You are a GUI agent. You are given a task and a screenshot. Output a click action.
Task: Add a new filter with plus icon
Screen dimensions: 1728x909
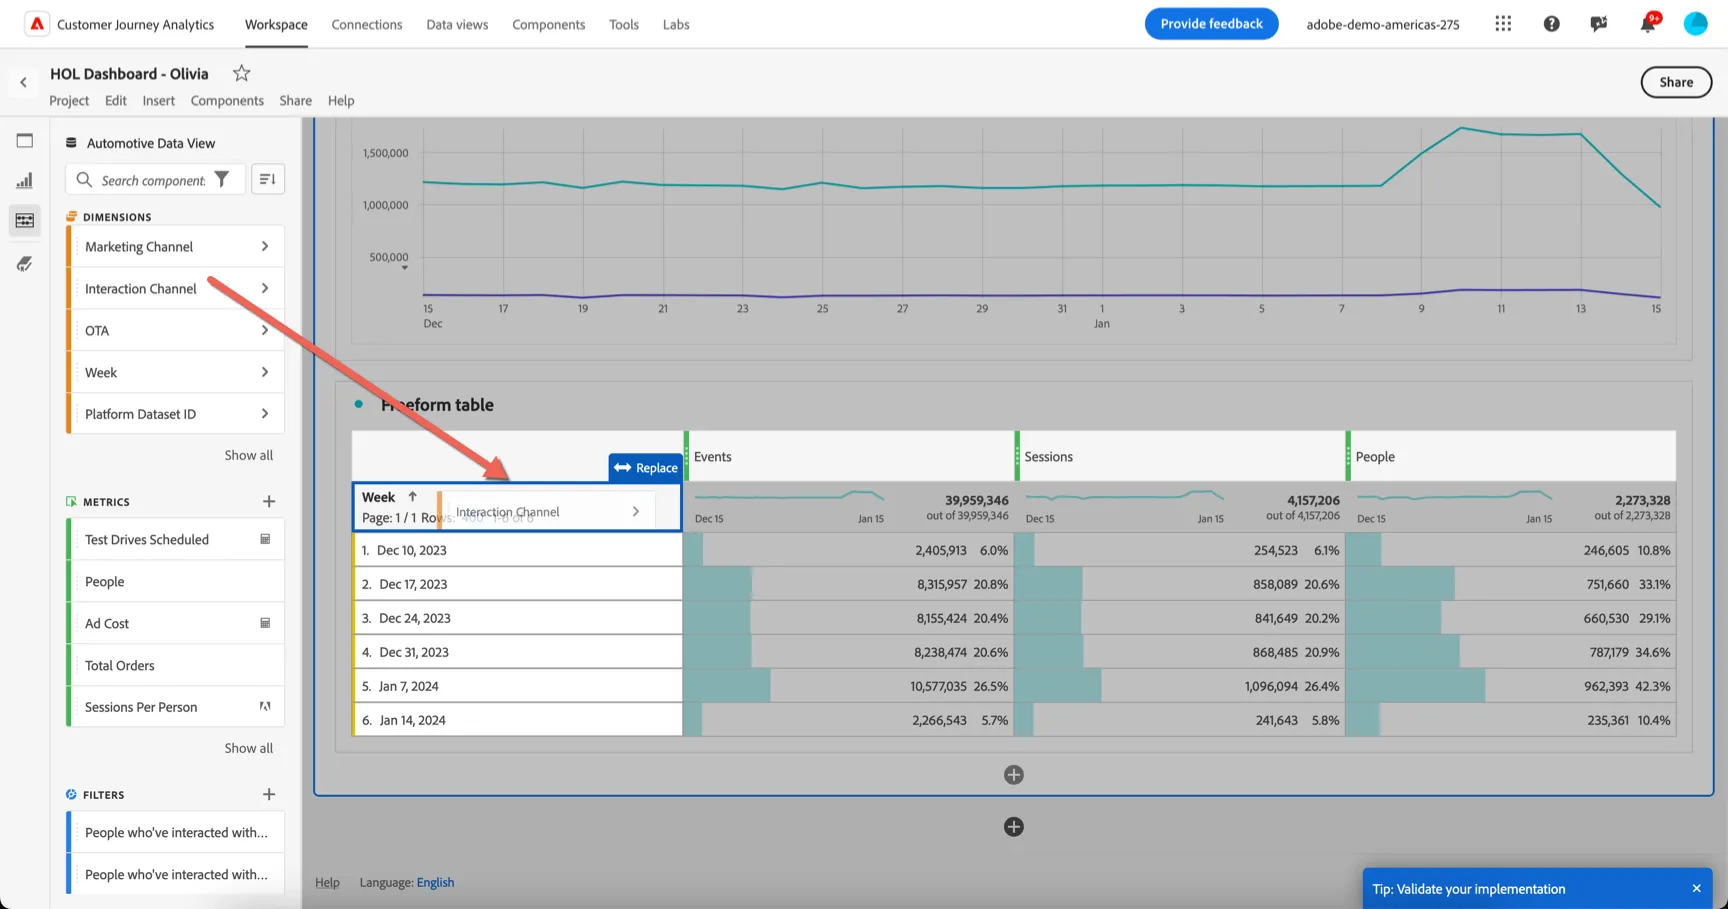[269, 794]
